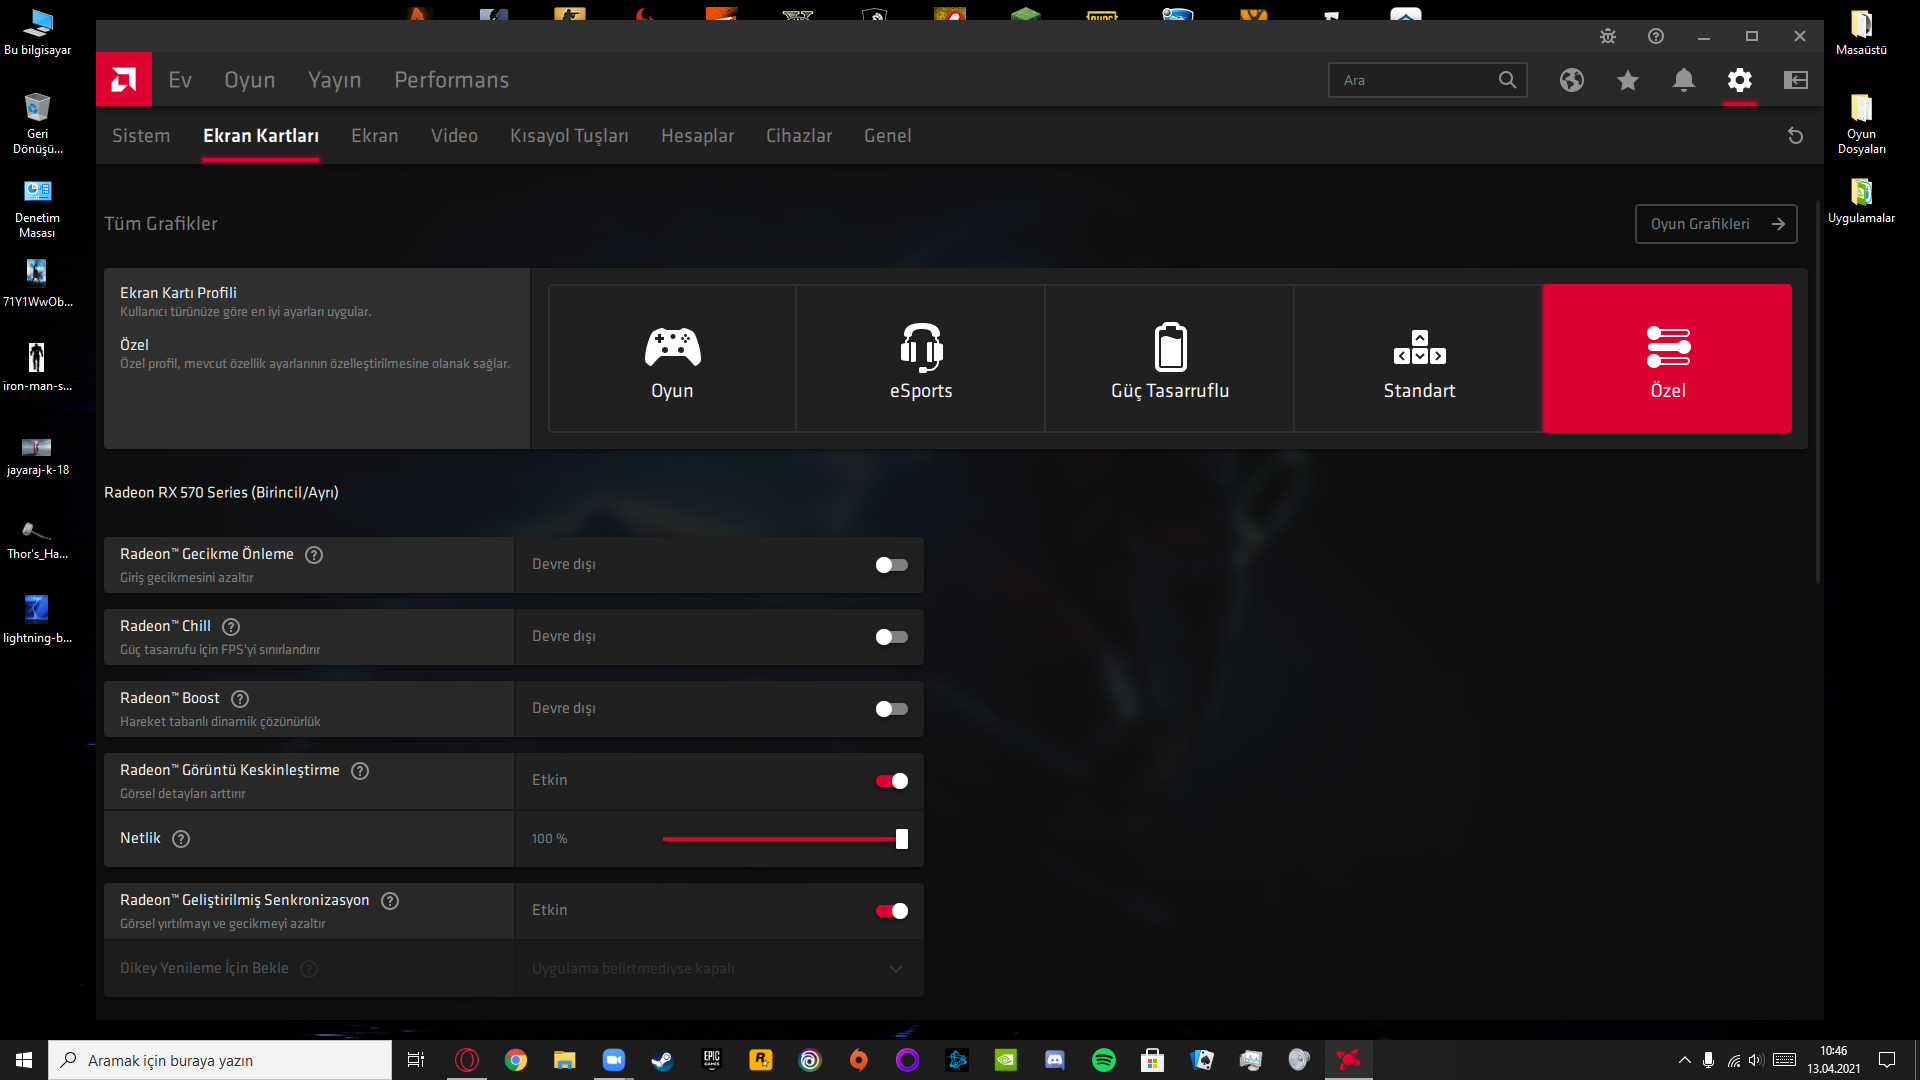Open Windows notification center icon
Image resolution: width=1920 pixels, height=1080 pixels.
coord(1887,1060)
